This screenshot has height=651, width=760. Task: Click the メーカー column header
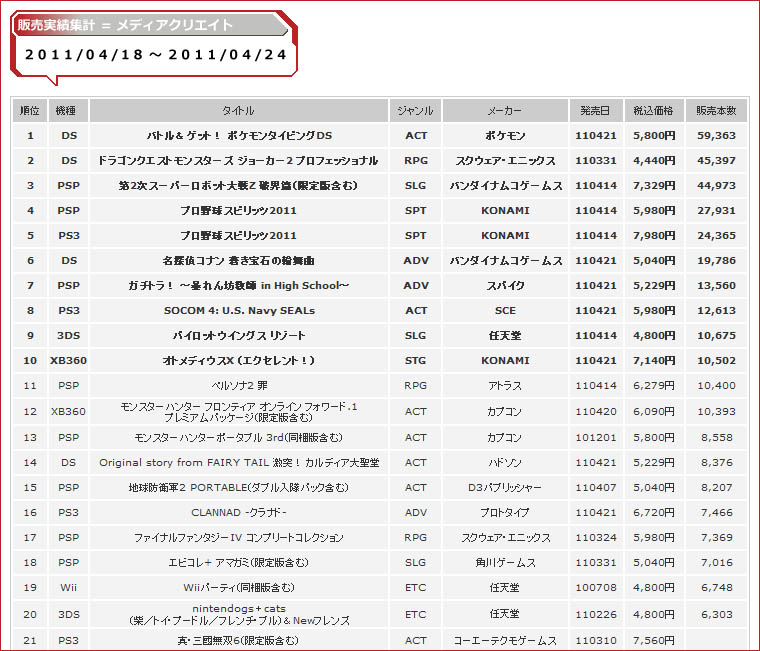[505, 111]
